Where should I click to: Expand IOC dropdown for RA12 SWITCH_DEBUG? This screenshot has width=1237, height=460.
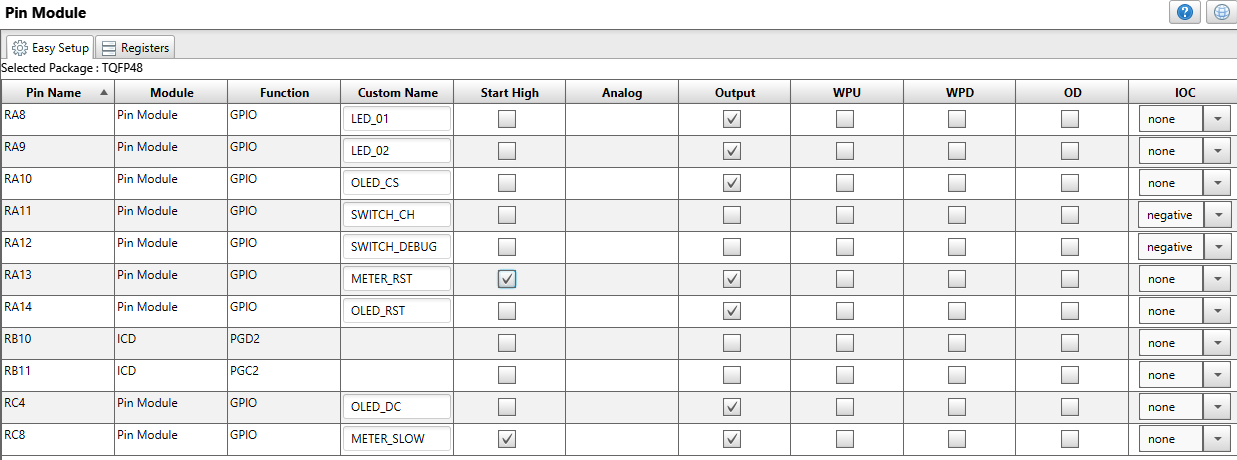point(1217,247)
